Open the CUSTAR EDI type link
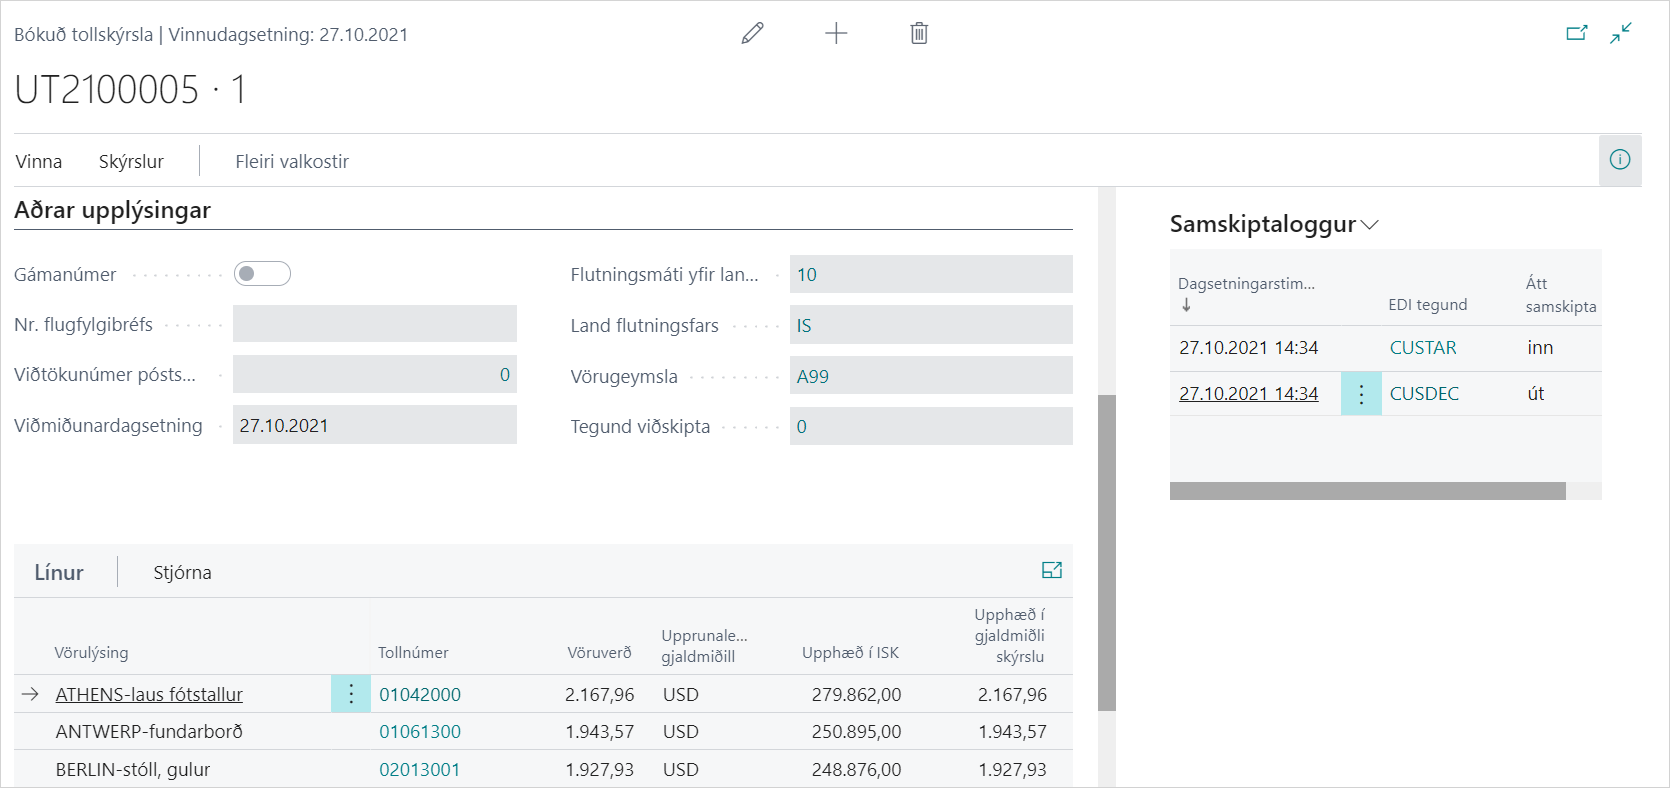This screenshot has width=1670, height=788. click(1423, 348)
